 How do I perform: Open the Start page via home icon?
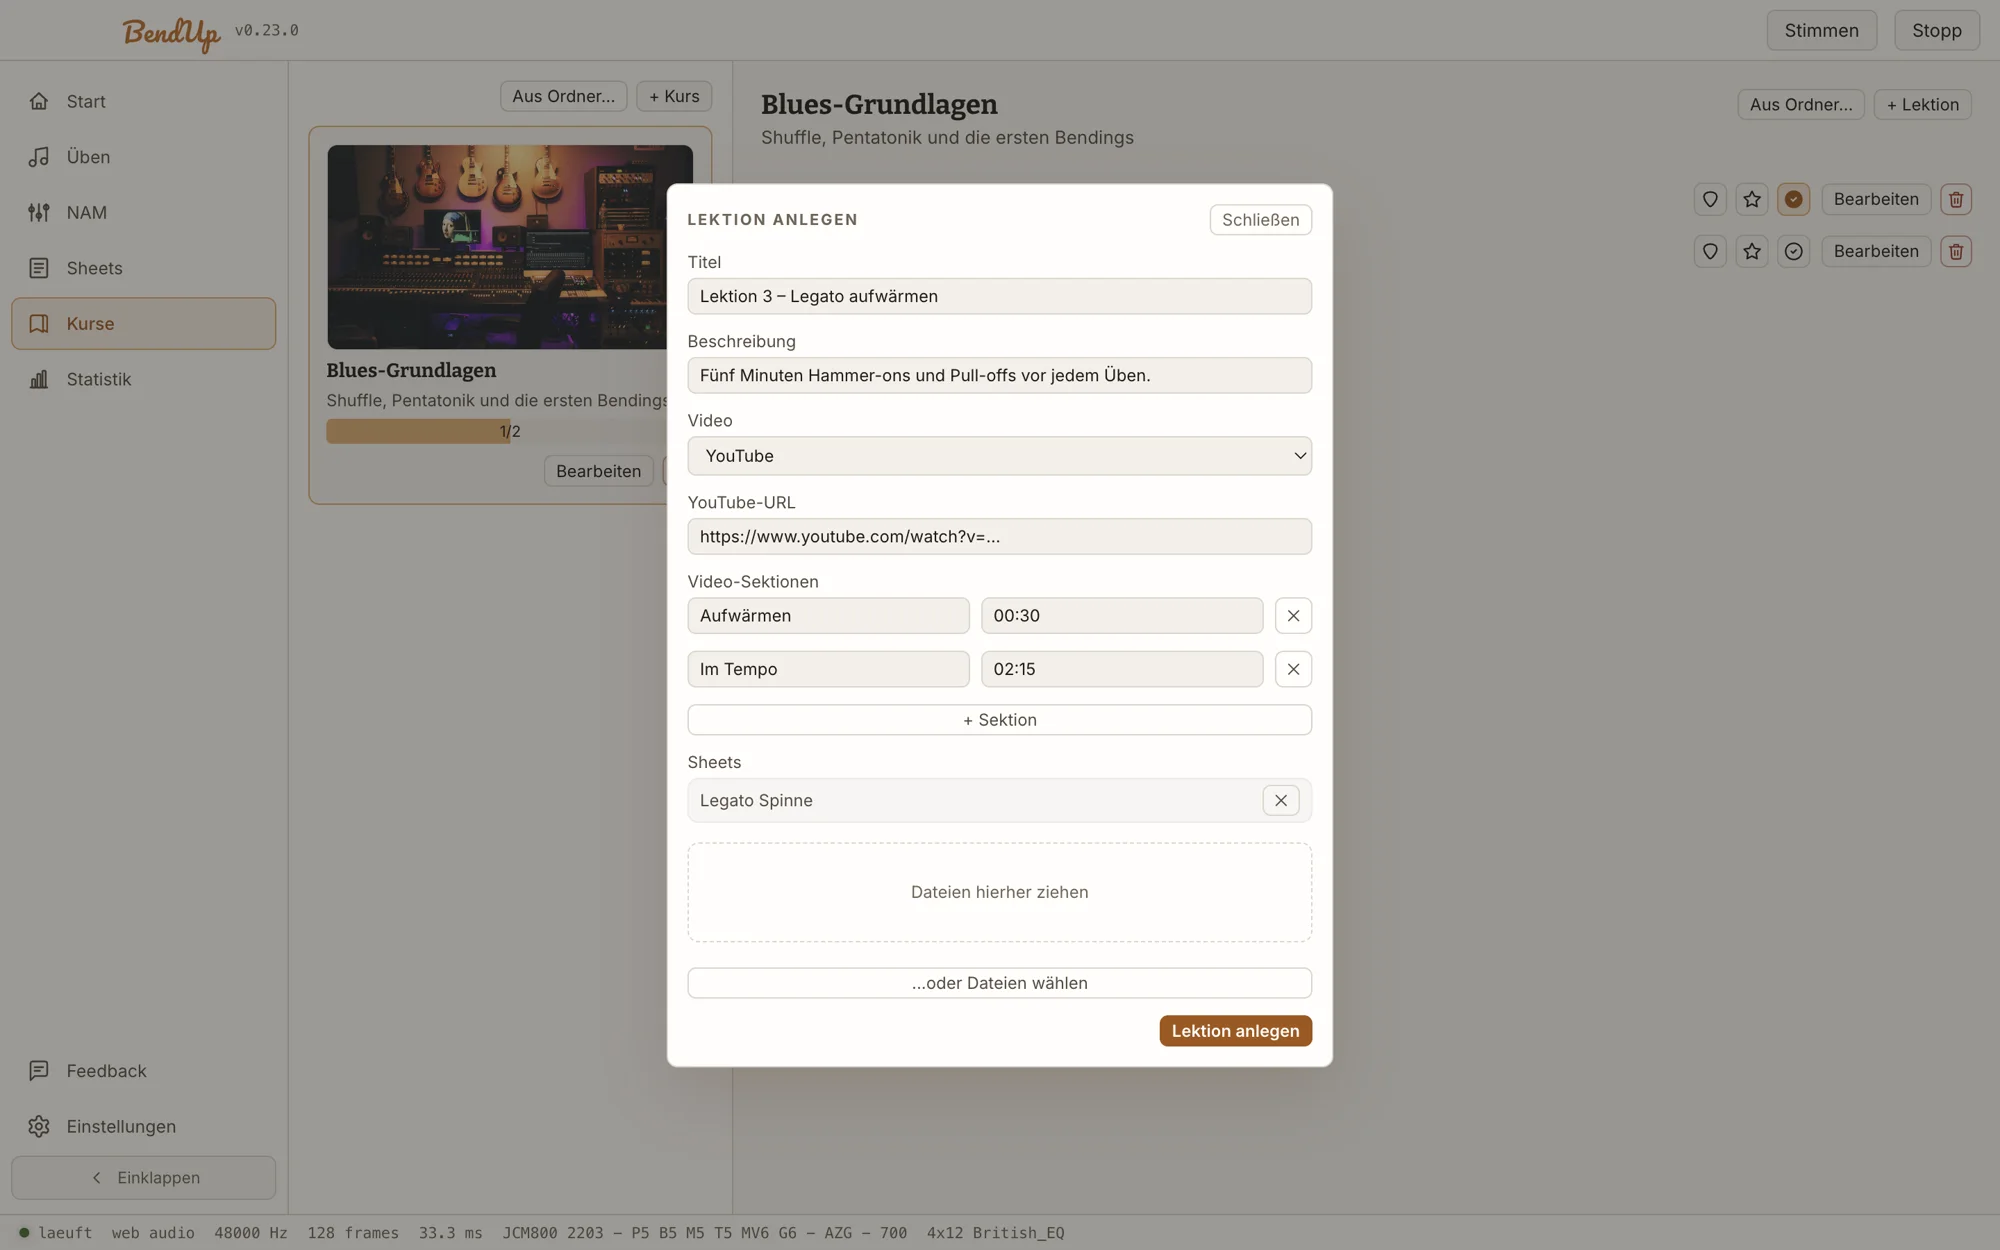[x=39, y=101]
